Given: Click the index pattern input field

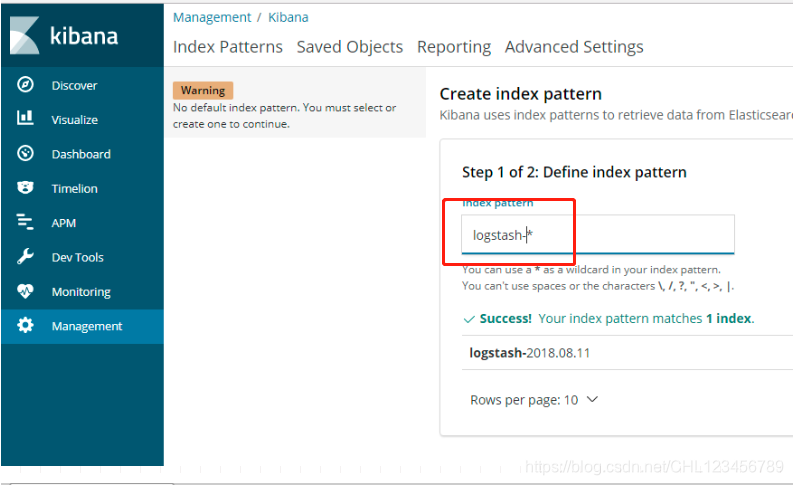Looking at the screenshot, I should 598,234.
